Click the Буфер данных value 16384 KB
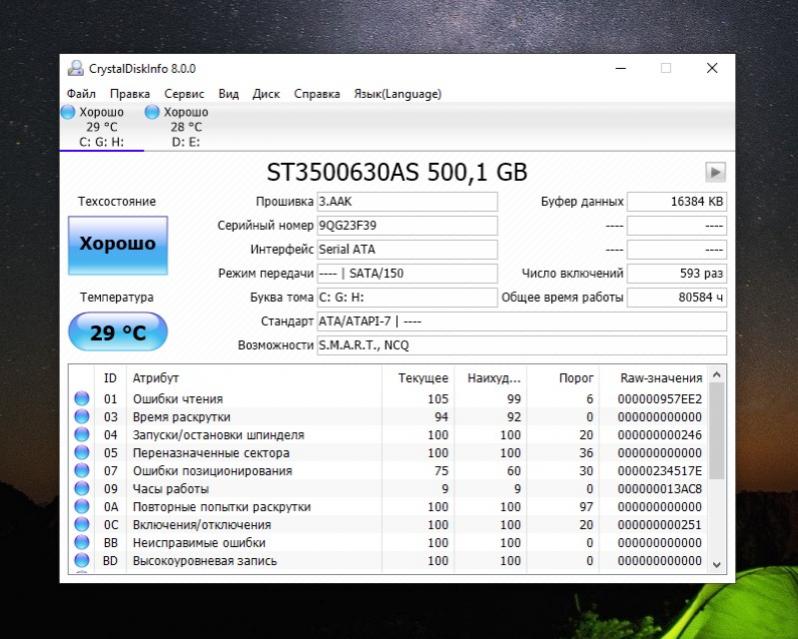 click(676, 201)
